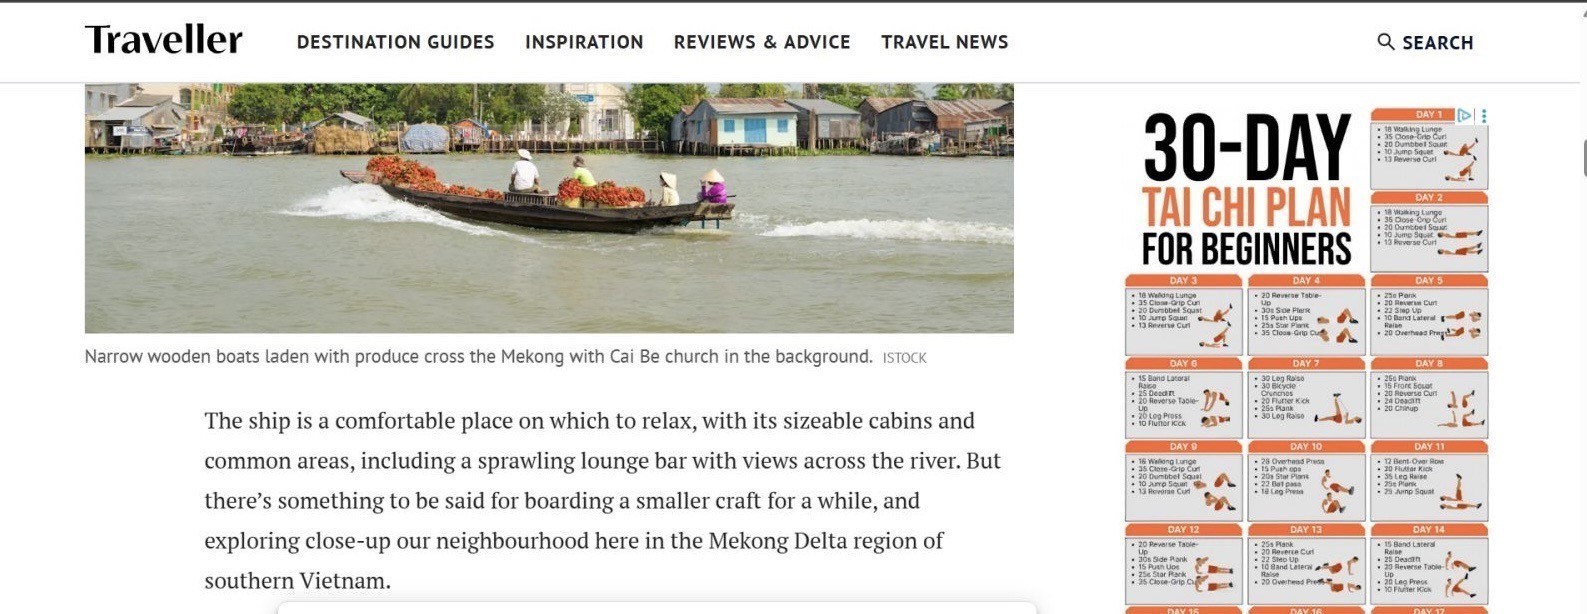
Task: Click the photo caption about Cai Be church
Action: 478,357
